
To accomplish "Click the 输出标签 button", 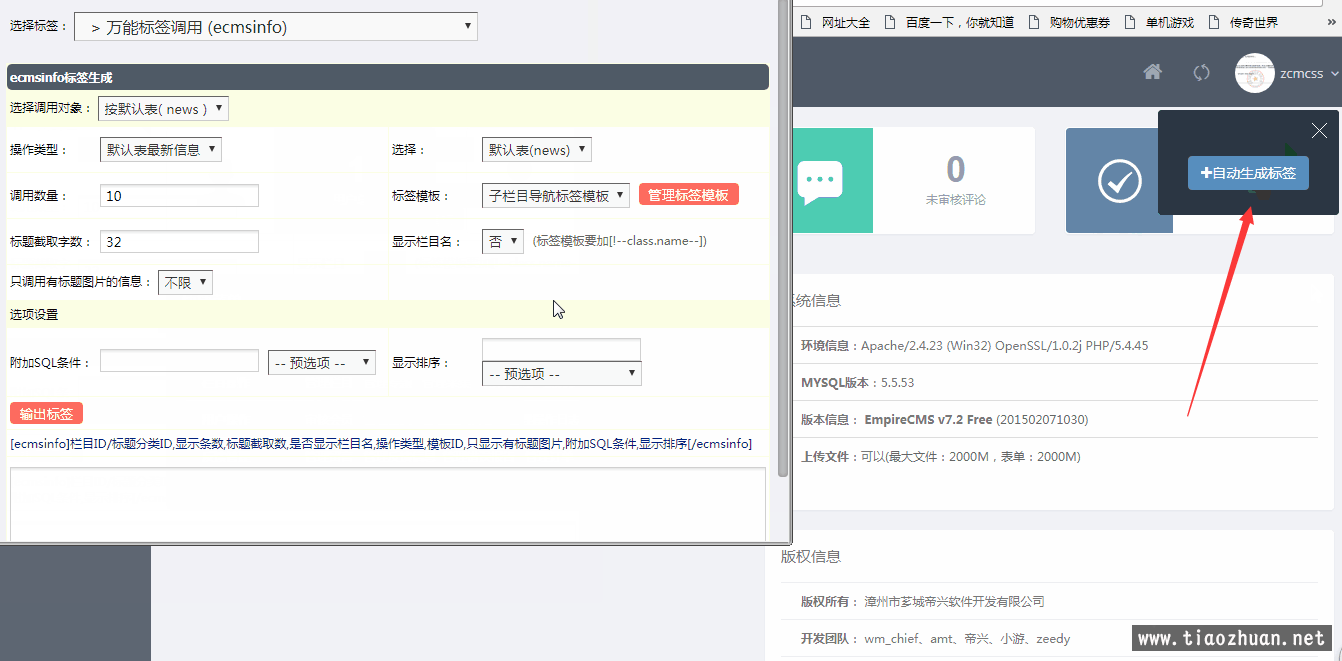I will click(x=46, y=414).
